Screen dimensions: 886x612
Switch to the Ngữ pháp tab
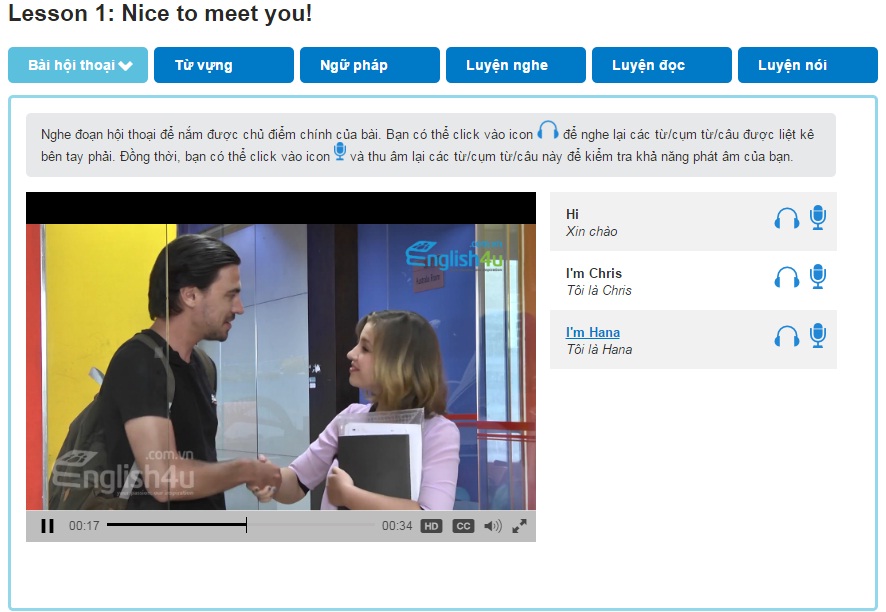tap(370, 65)
